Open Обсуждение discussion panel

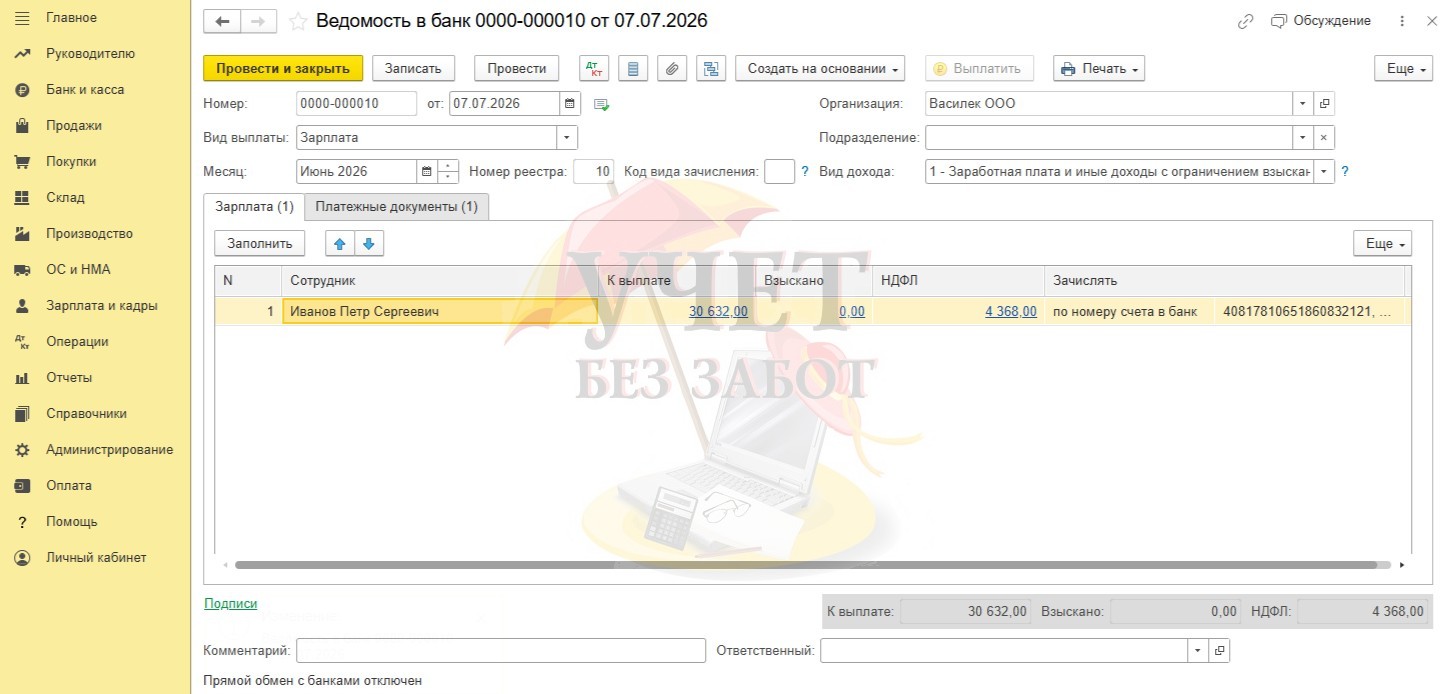(1321, 21)
